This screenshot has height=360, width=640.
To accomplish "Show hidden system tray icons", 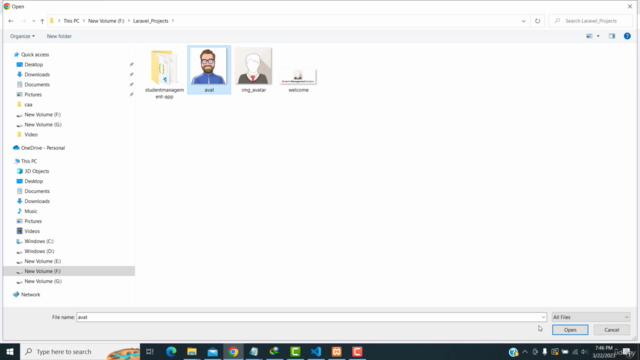I will (525, 351).
